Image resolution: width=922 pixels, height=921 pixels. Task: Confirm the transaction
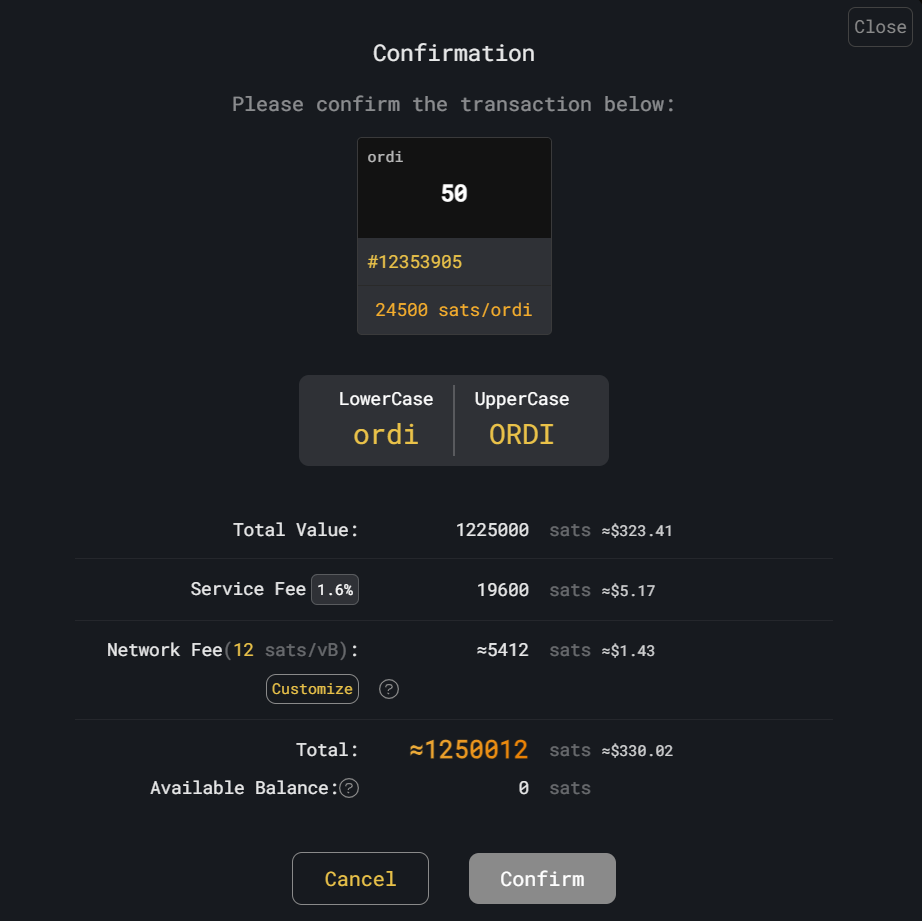coord(542,878)
